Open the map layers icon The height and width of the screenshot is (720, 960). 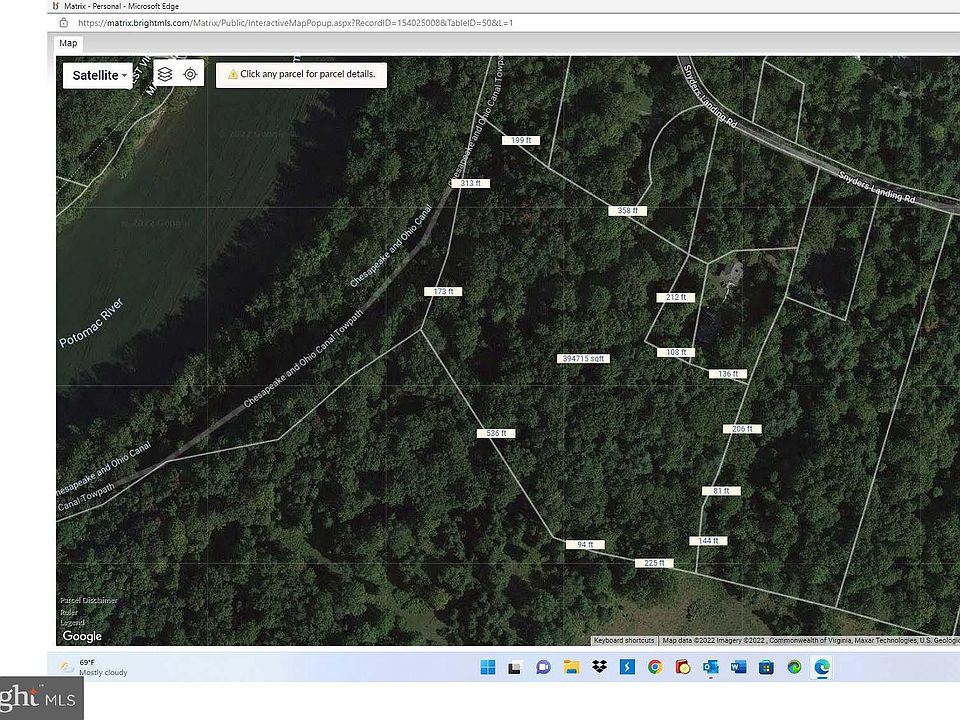pos(165,74)
